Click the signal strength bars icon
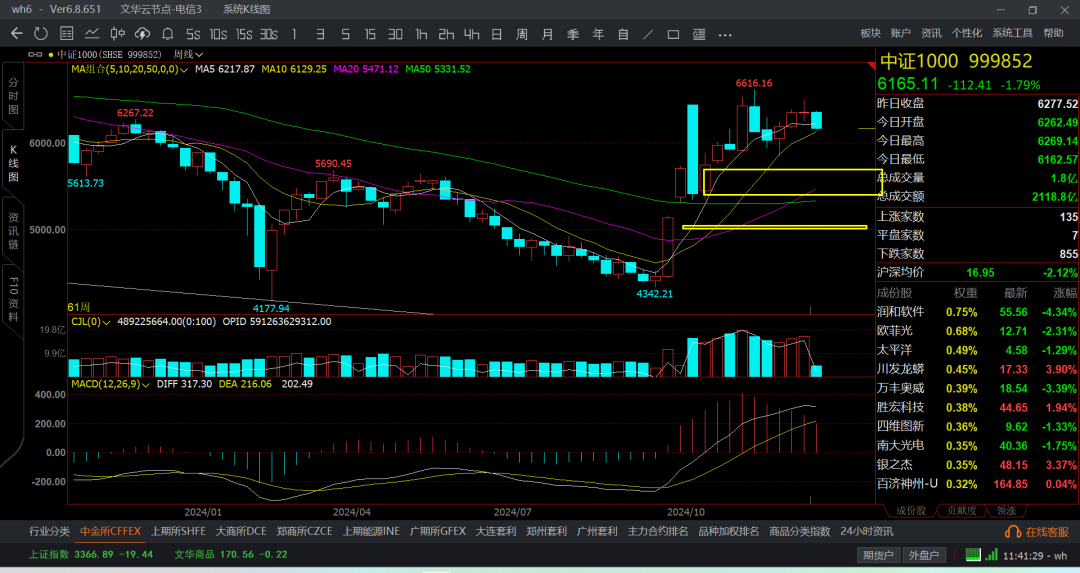Image resolution: width=1080 pixels, height=573 pixels. 991,554
